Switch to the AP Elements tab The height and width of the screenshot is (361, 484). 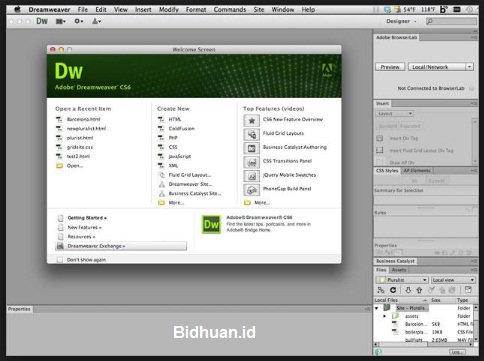coord(417,171)
